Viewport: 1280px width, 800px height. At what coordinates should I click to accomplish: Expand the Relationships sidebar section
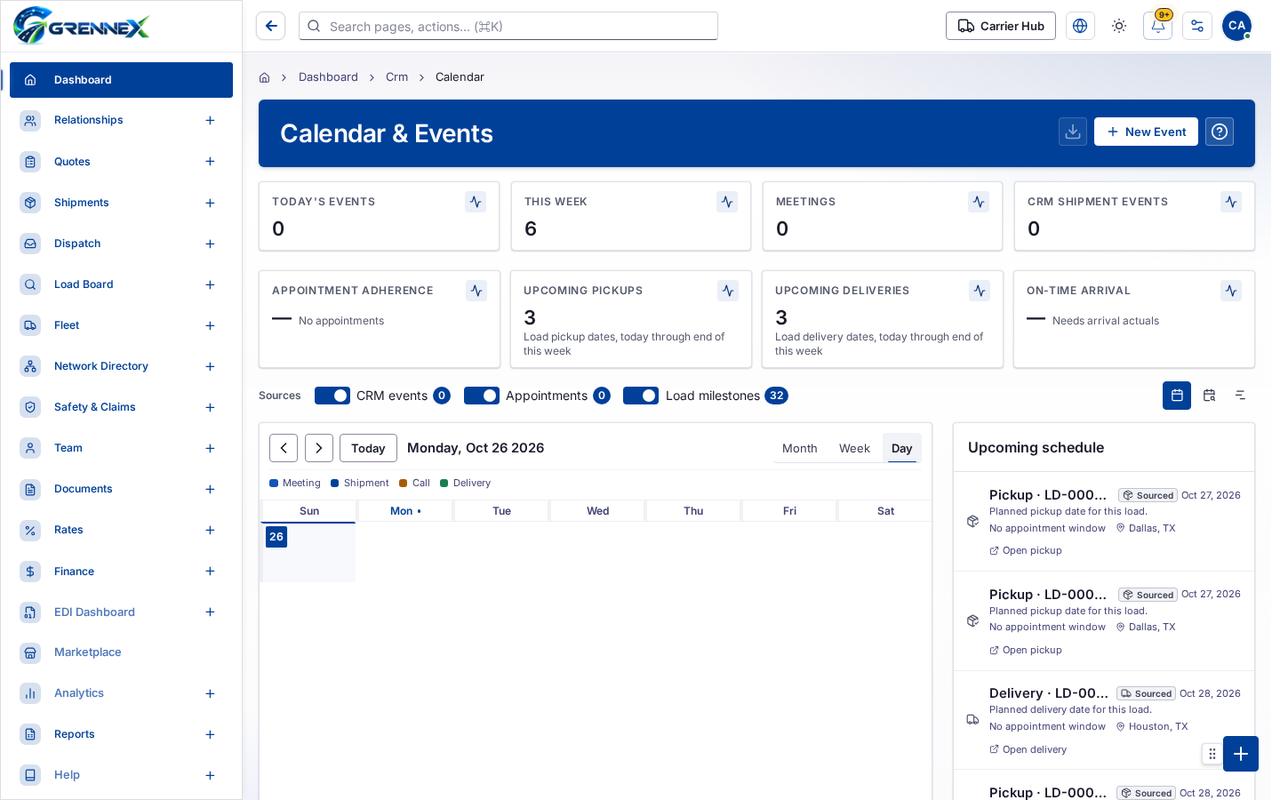pos(210,120)
